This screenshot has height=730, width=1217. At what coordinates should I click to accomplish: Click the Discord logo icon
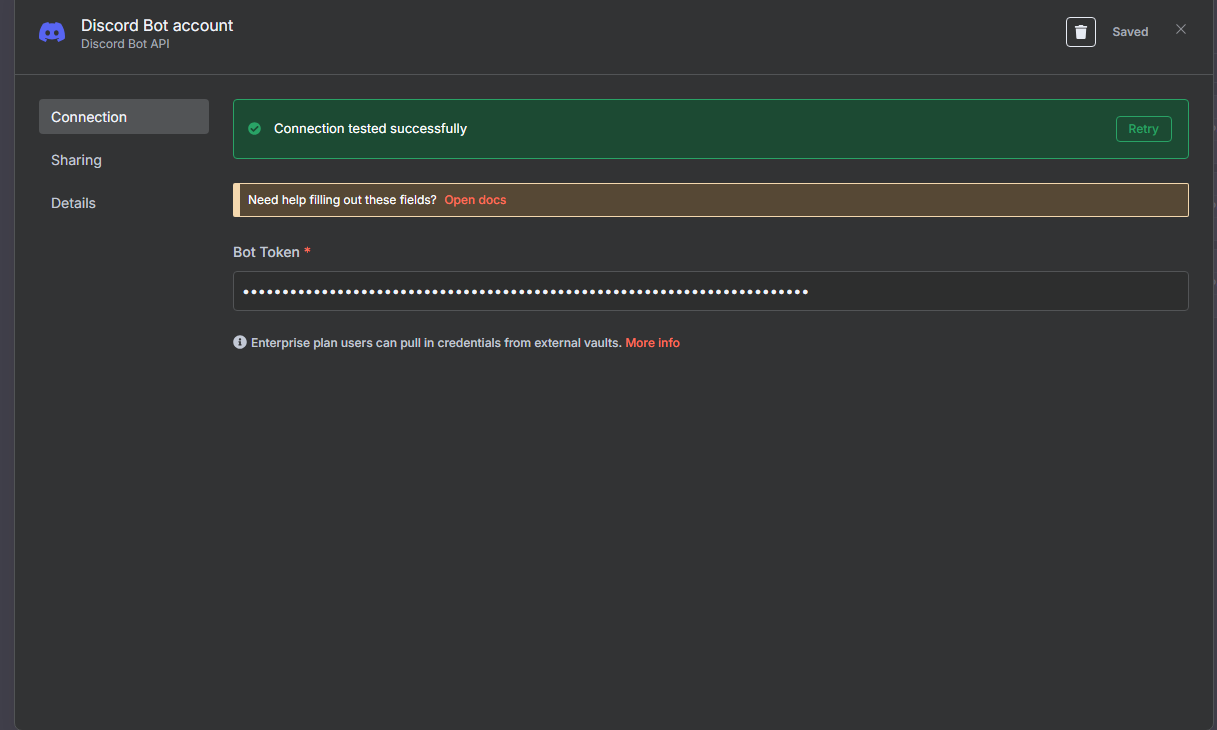52,33
